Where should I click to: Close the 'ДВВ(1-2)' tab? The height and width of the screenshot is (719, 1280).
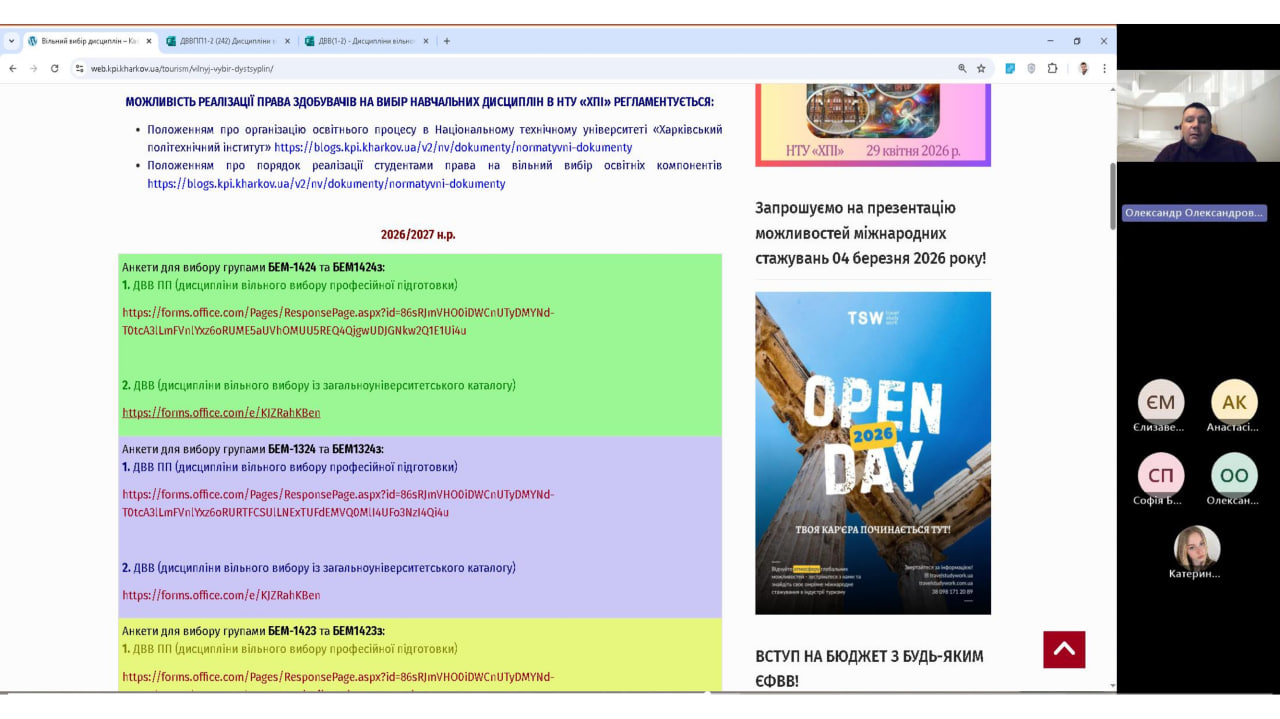click(425, 41)
